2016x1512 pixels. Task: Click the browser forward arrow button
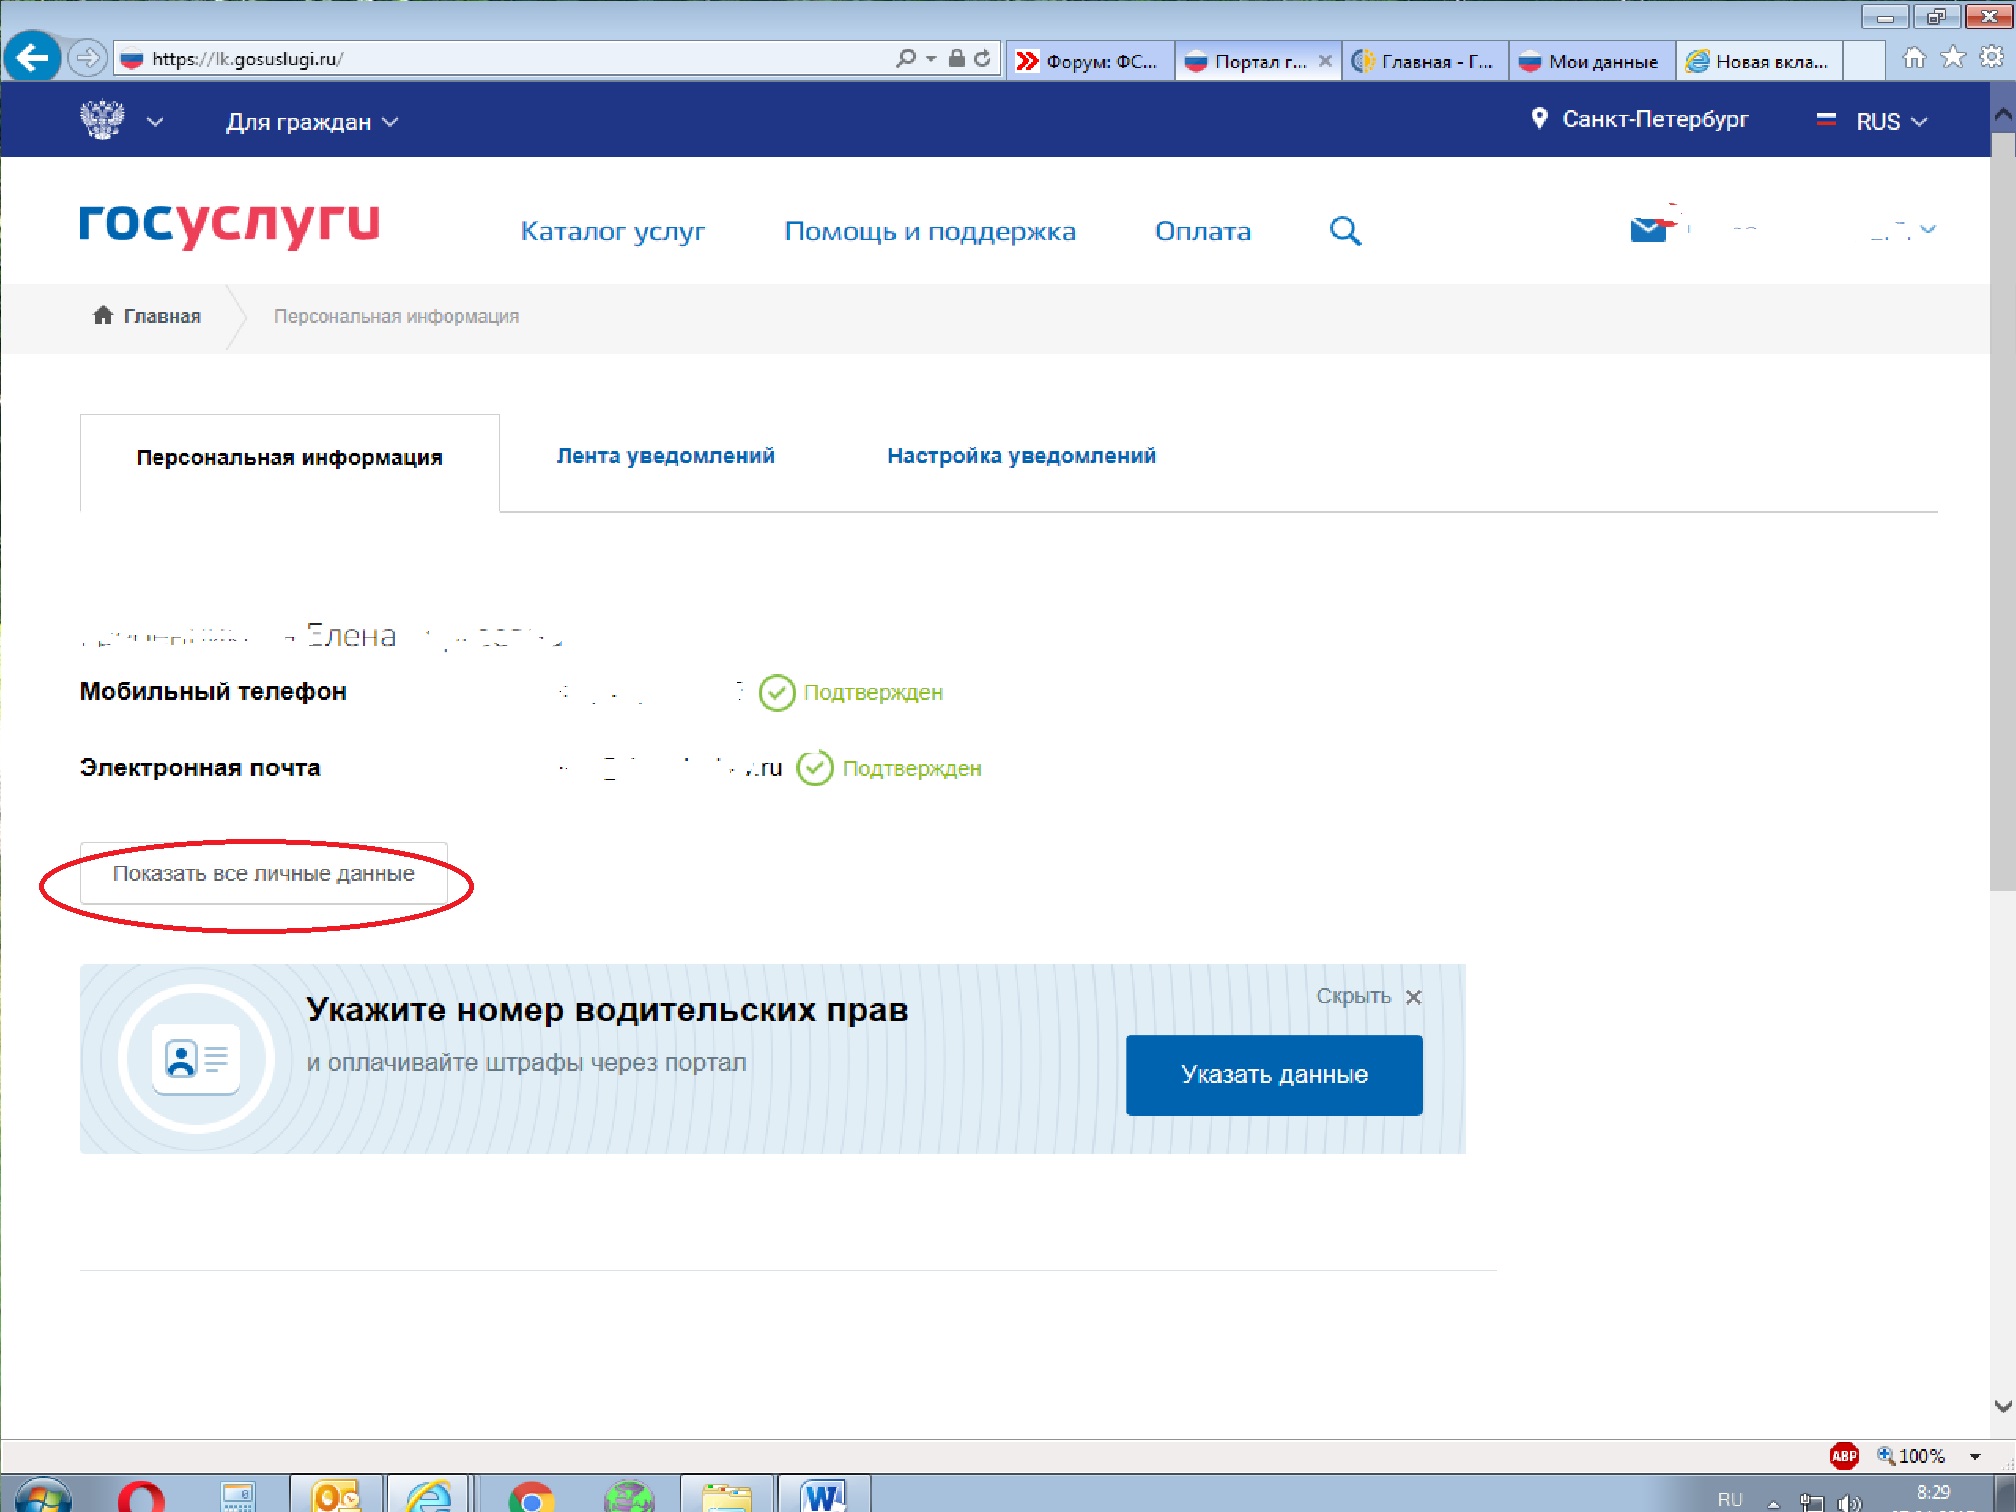coord(88,58)
